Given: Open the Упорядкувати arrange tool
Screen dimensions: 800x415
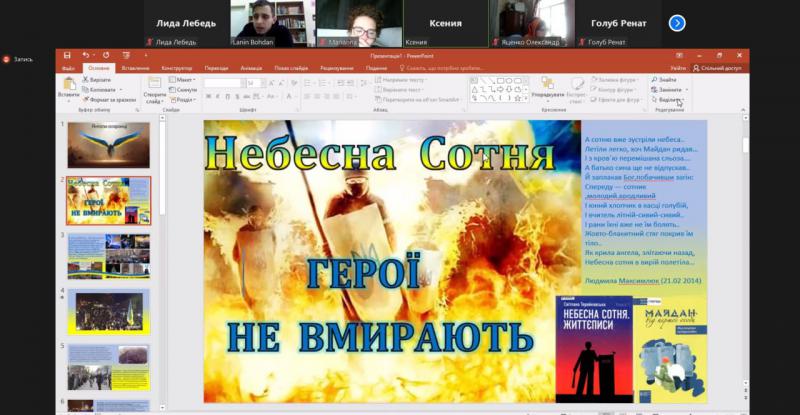Looking at the screenshot, I should pos(548,88).
